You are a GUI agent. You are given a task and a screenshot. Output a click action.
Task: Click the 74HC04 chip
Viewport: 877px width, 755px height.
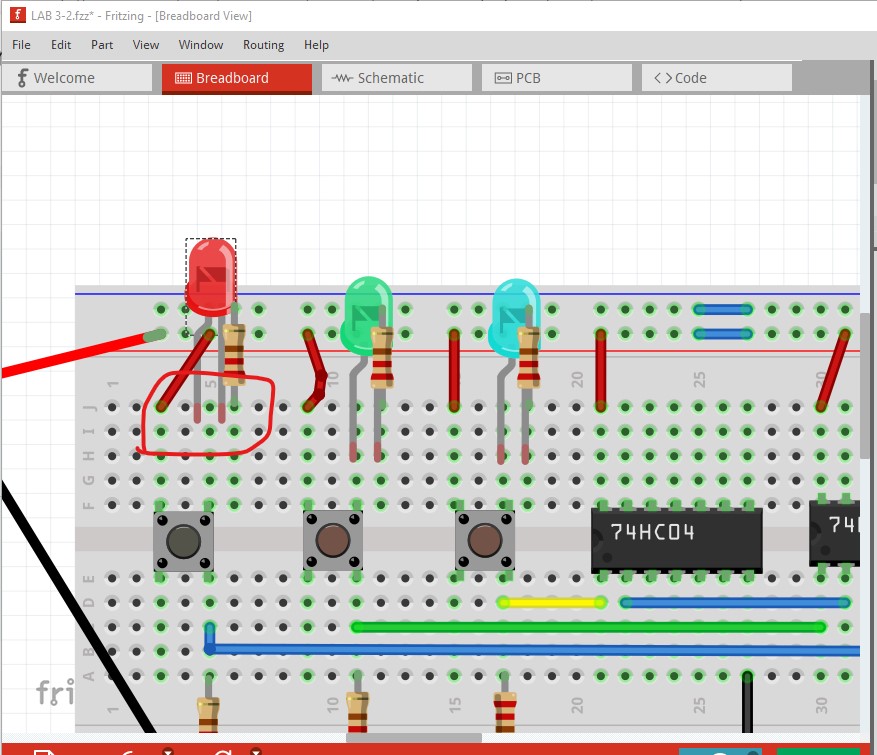[676, 539]
